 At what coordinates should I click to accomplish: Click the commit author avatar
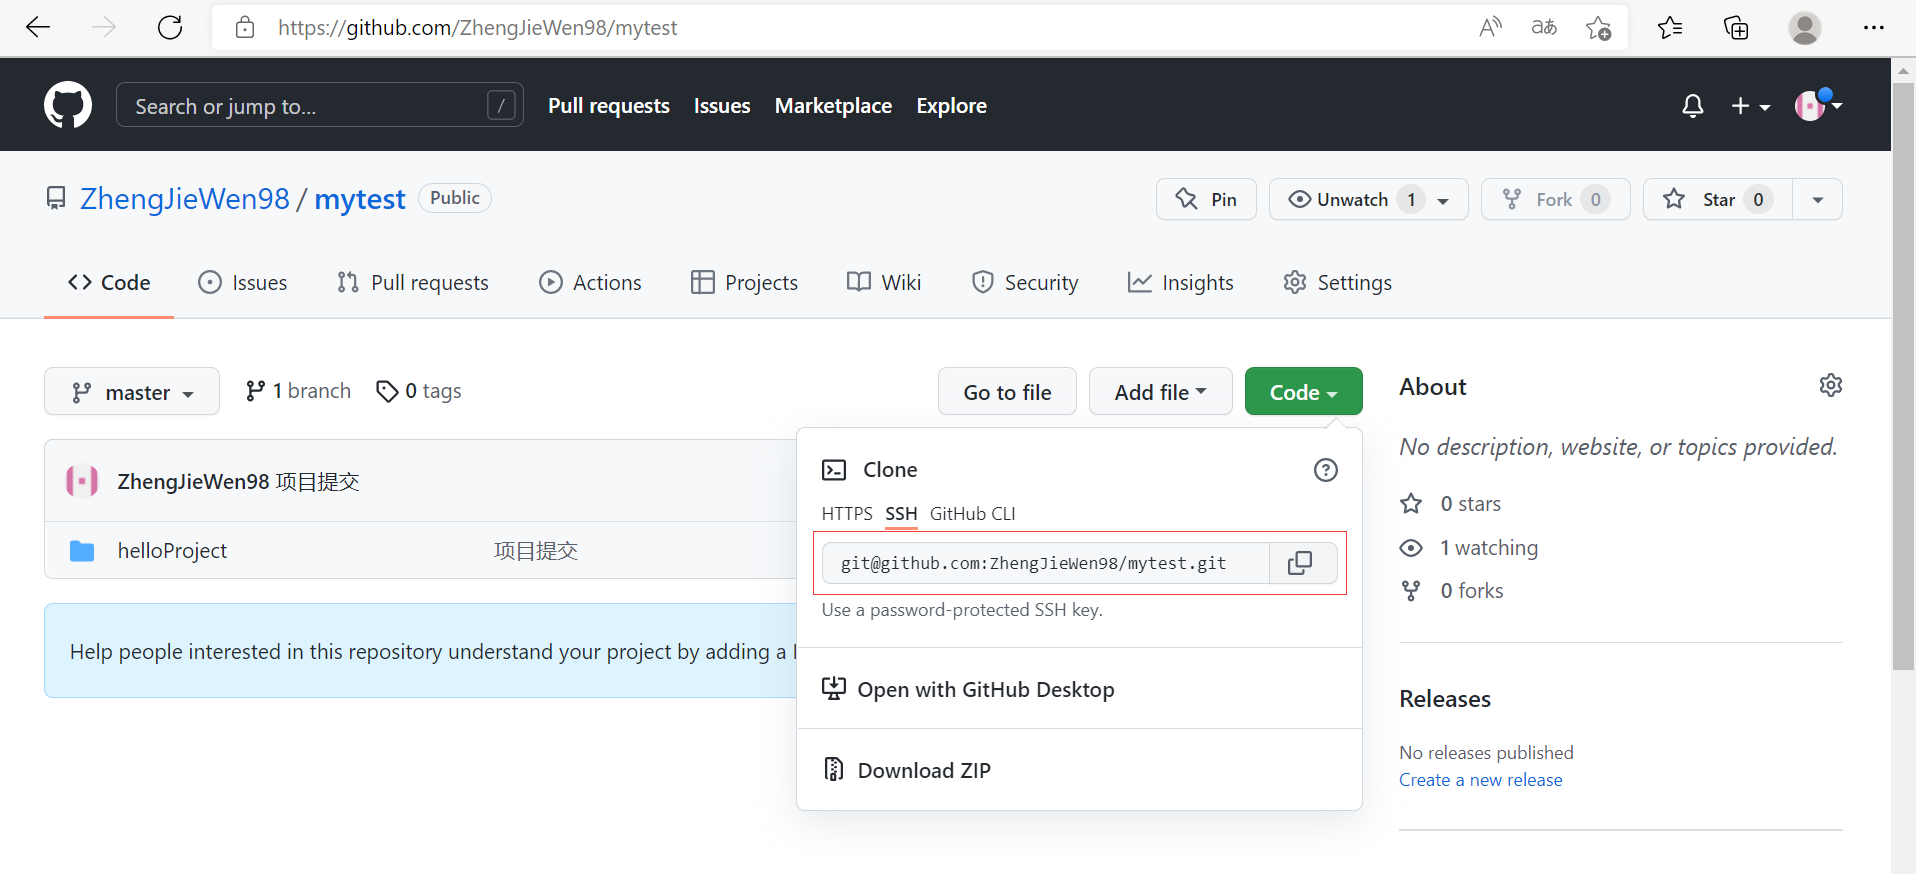pyautogui.click(x=82, y=481)
